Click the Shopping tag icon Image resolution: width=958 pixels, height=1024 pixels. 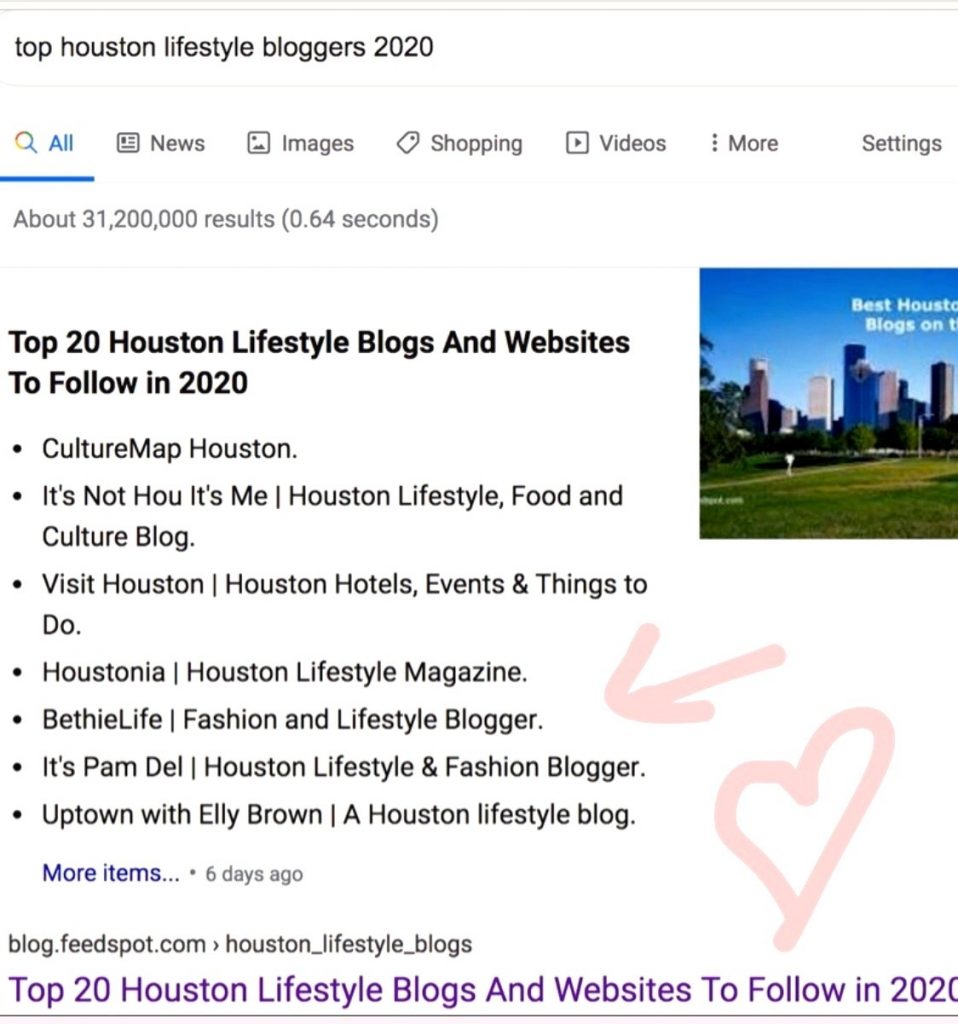(x=408, y=142)
